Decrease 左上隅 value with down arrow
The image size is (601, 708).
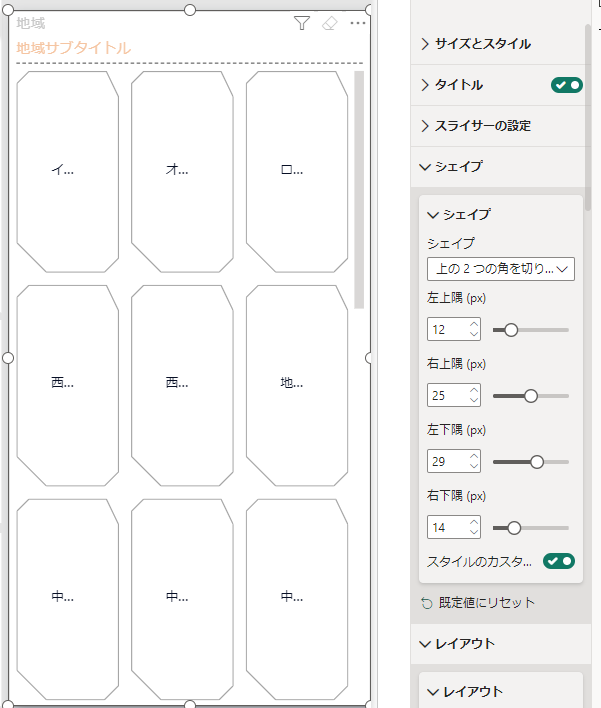pyautogui.click(x=474, y=334)
